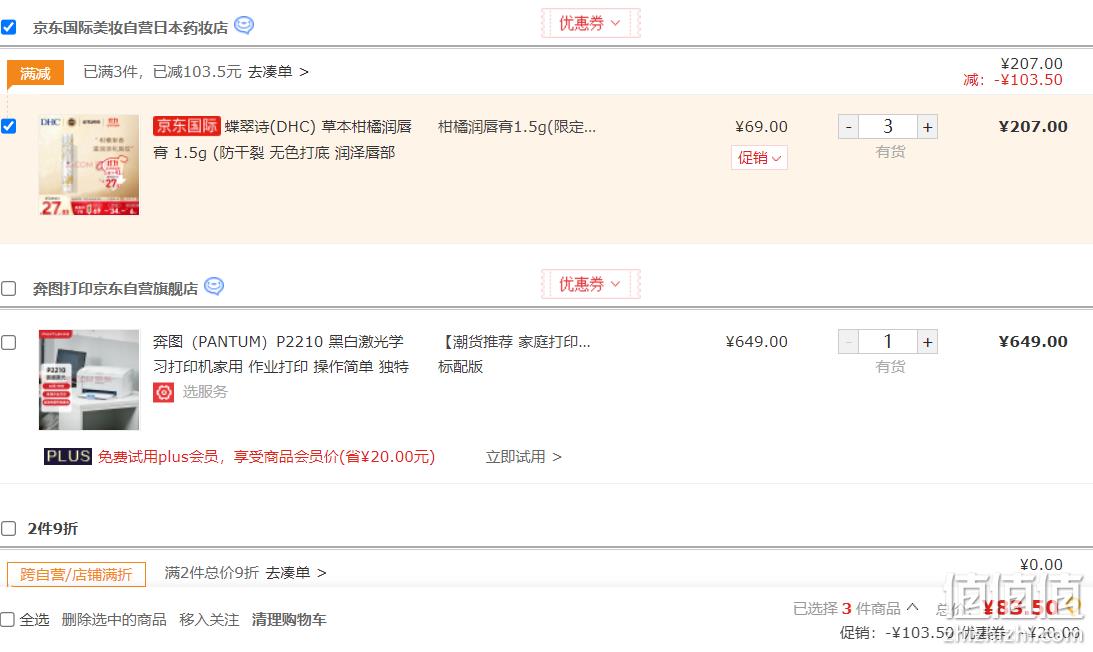Screen dimensions: 1093x652
Task: Click 去凑单 beside 已减103.5元
Action: pyautogui.click(x=278, y=72)
